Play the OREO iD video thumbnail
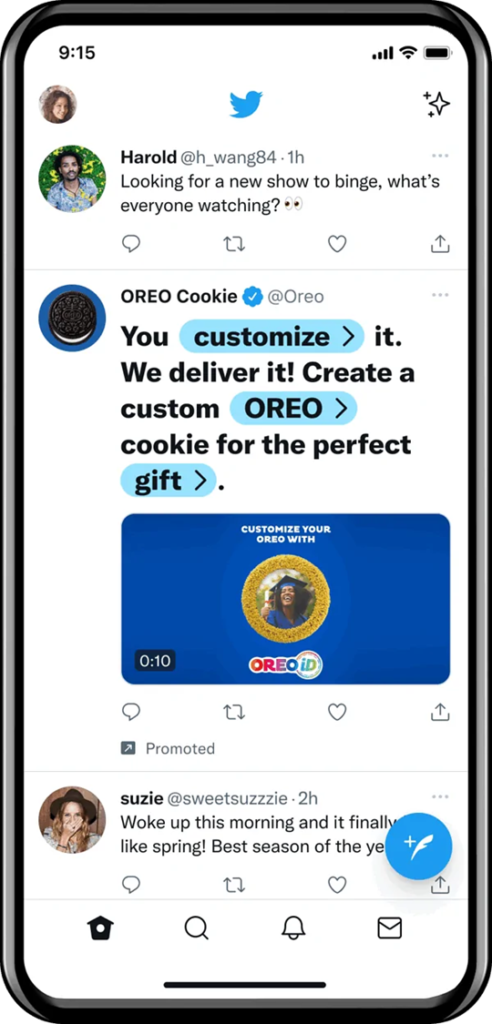Screen dimensions: 492x1024 286,599
